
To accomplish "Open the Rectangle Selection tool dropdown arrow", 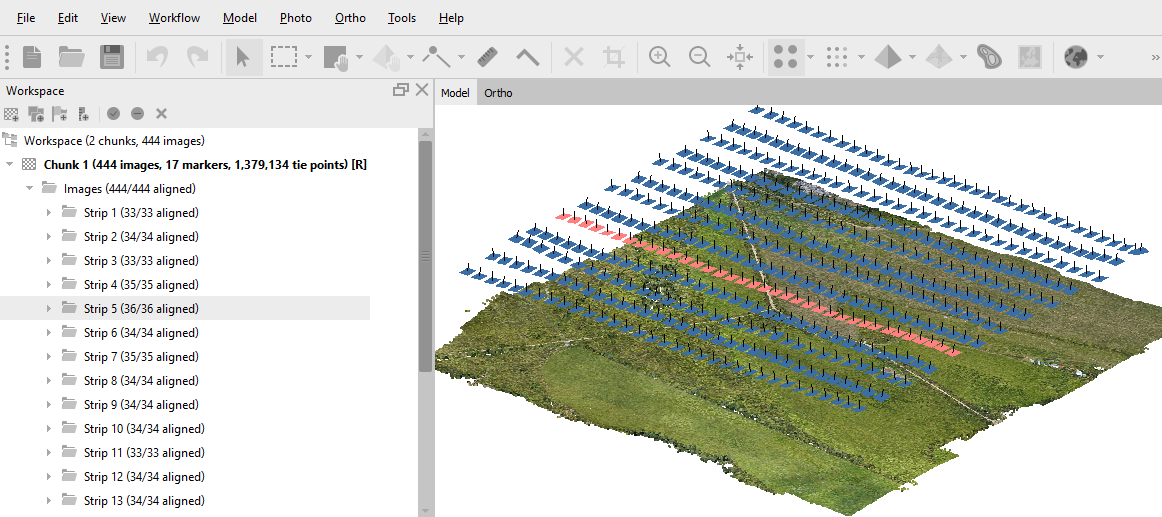I will [x=309, y=57].
